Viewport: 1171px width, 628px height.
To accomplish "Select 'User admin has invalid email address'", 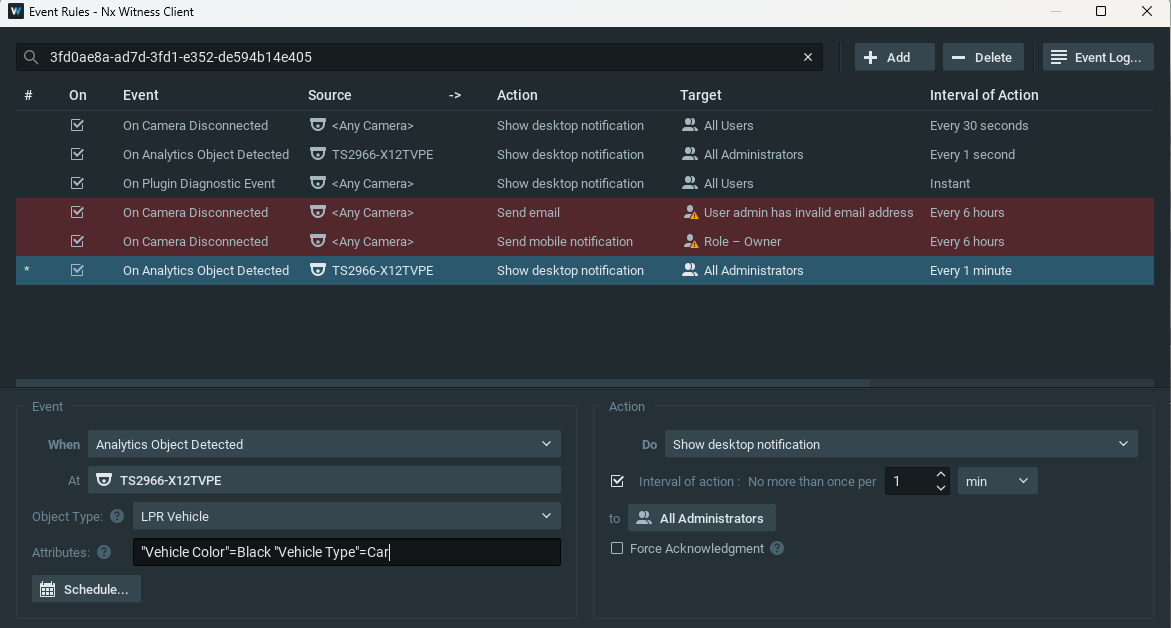I will [x=808, y=213].
